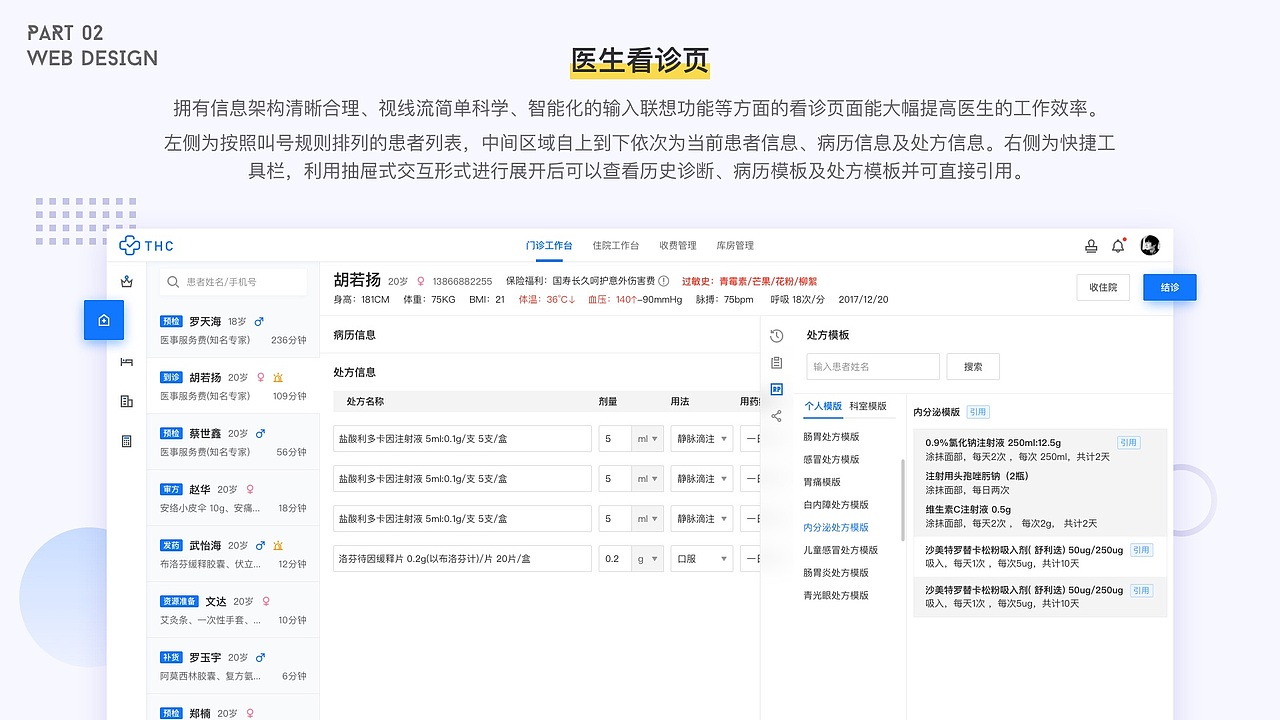Click the 收住院 button

(1103, 287)
